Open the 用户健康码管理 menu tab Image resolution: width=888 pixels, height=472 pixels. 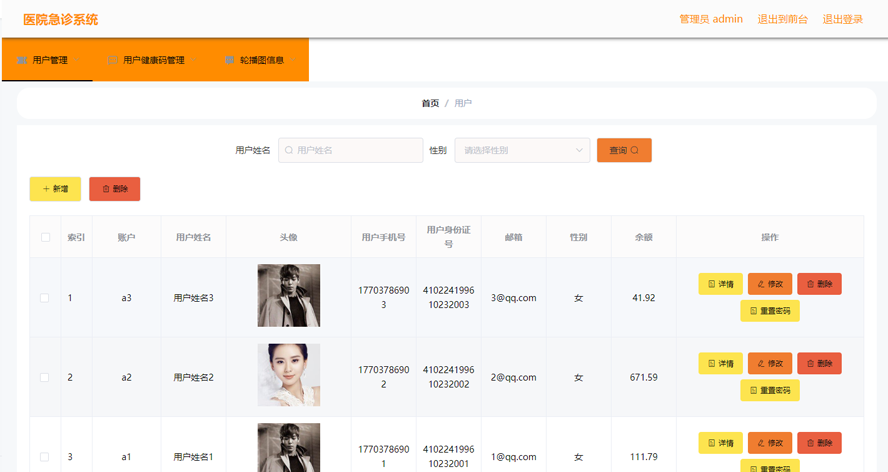152,60
